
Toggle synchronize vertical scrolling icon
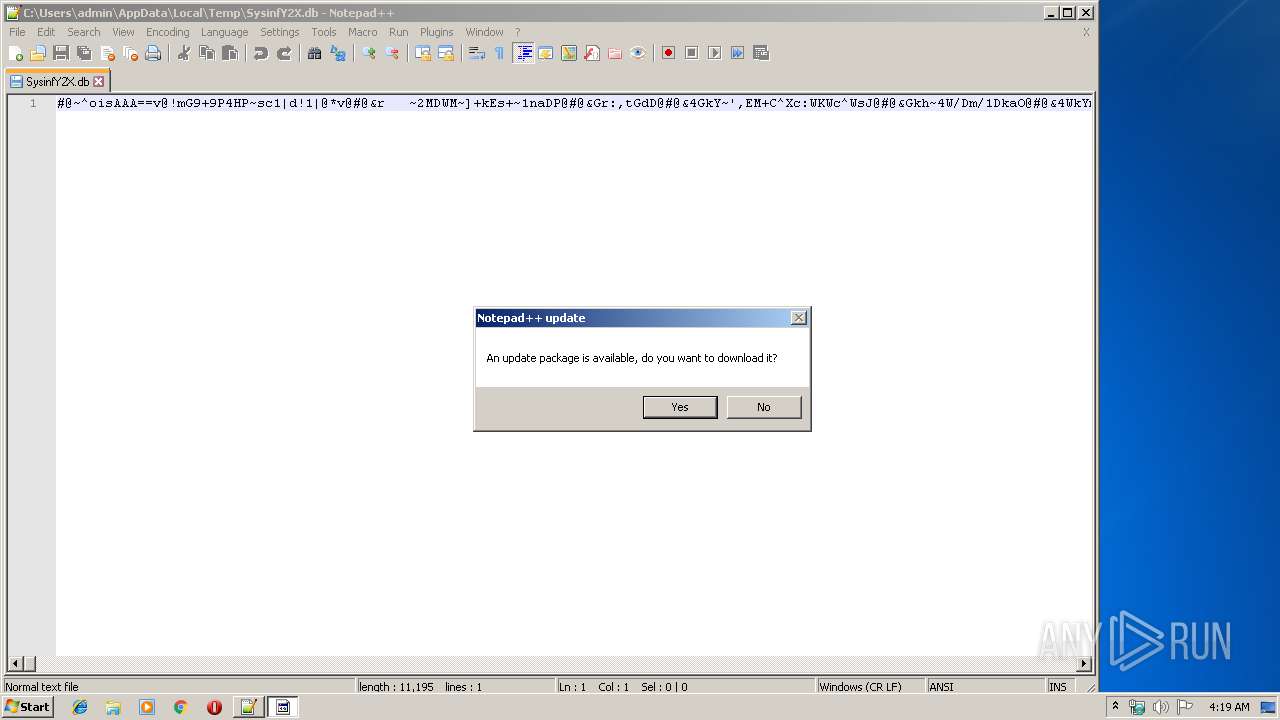pyautogui.click(x=423, y=53)
